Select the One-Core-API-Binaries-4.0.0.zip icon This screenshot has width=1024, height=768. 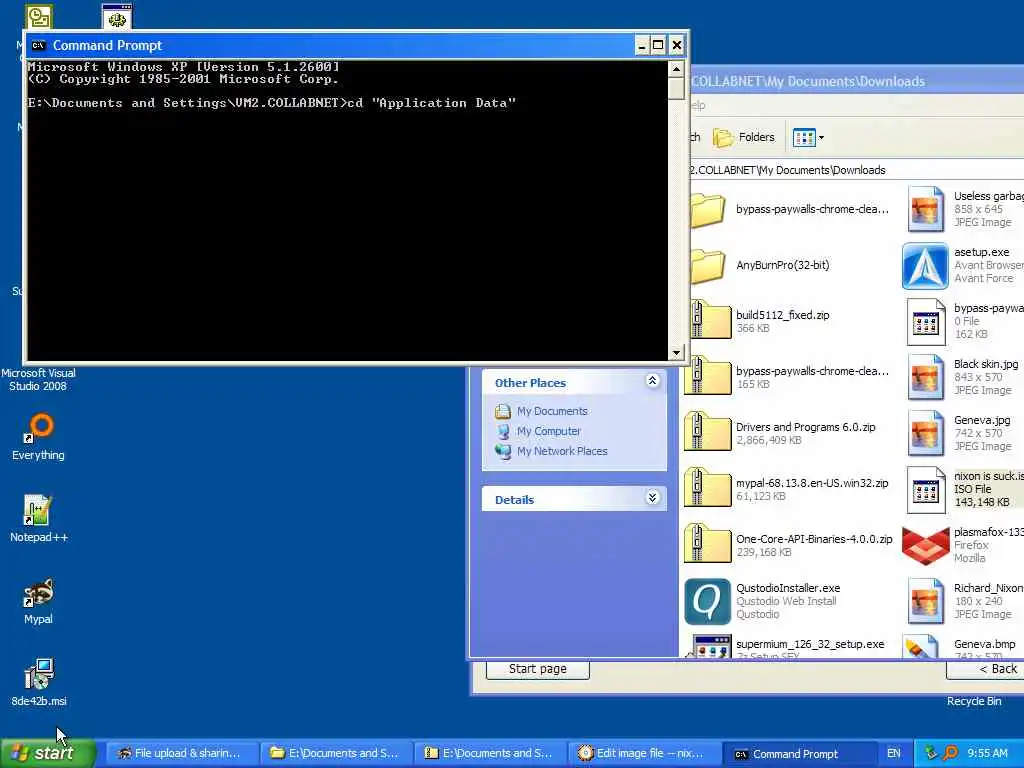[x=708, y=544]
